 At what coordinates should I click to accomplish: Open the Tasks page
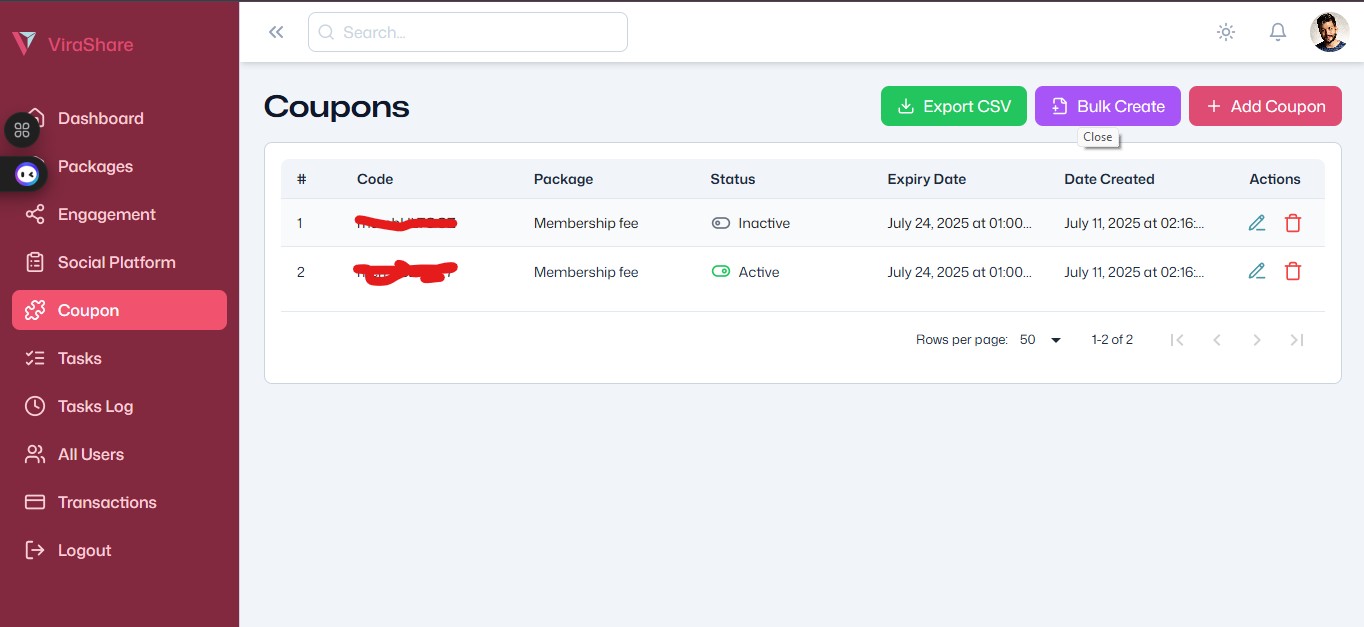click(119, 358)
